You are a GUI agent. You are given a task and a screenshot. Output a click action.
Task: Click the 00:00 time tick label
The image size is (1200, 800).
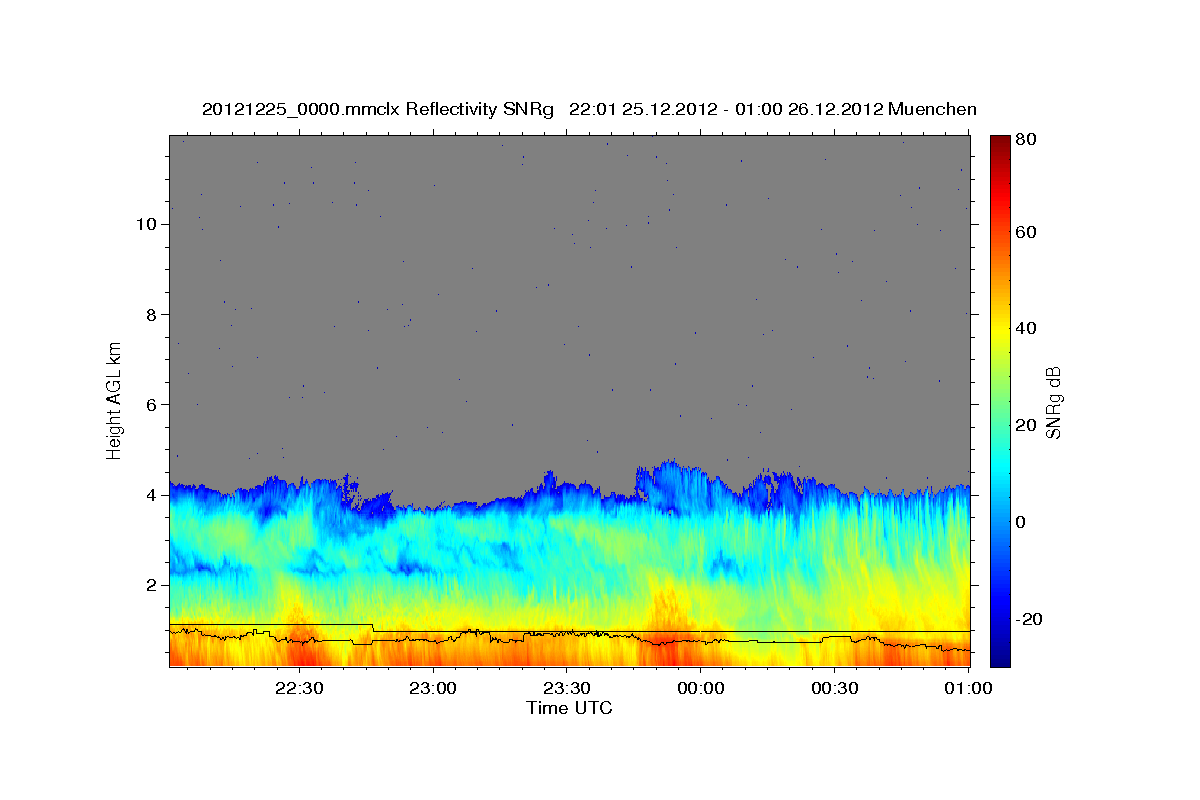(700, 689)
